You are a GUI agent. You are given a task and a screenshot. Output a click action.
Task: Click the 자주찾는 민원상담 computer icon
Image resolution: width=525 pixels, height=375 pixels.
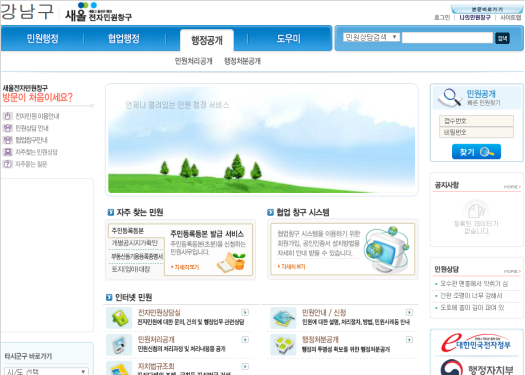click(x=7, y=152)
